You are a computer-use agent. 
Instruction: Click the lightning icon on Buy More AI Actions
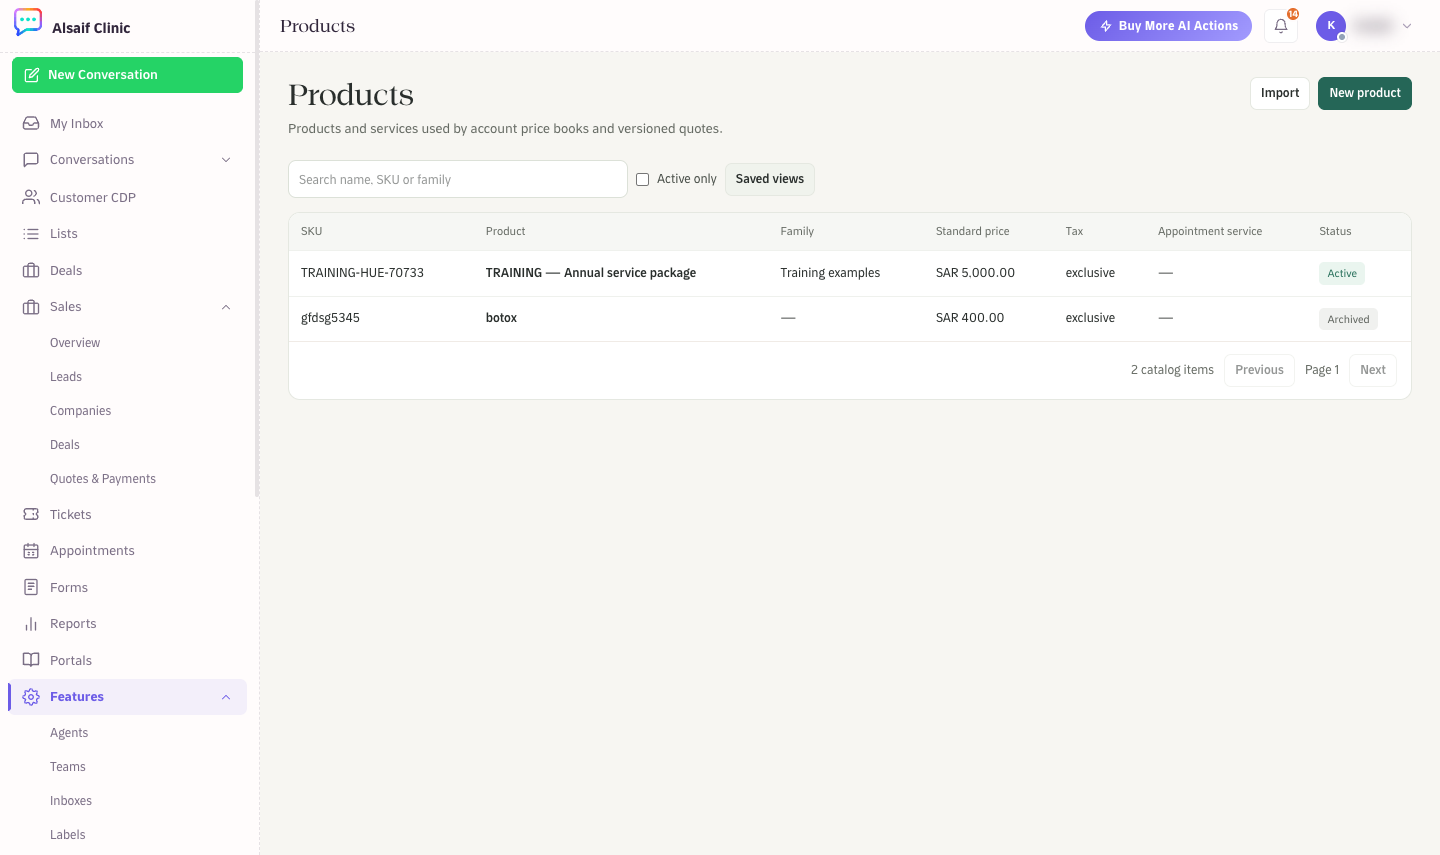[1106, 26]
